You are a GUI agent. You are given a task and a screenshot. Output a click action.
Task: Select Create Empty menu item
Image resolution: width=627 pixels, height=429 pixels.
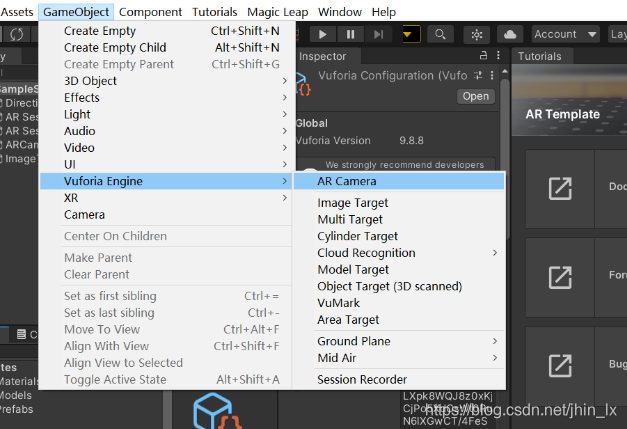coord(166,31)
